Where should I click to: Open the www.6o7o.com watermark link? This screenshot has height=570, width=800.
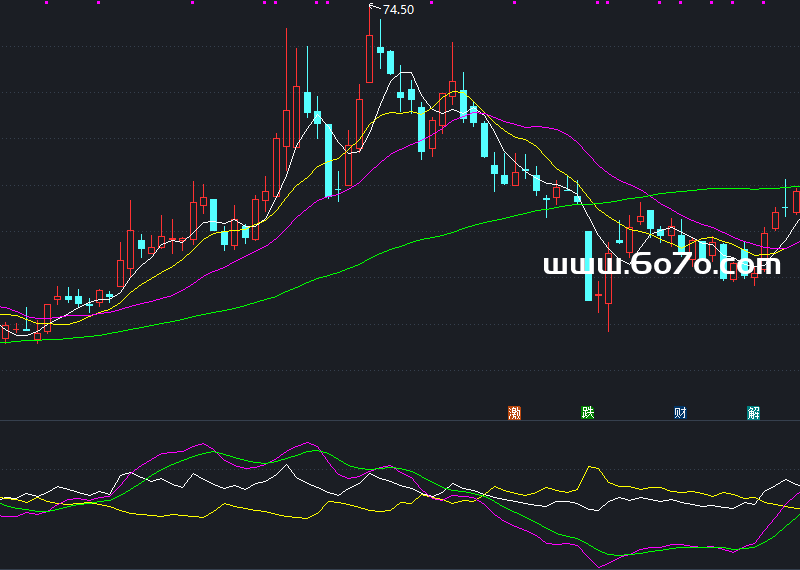pos(661,265)
